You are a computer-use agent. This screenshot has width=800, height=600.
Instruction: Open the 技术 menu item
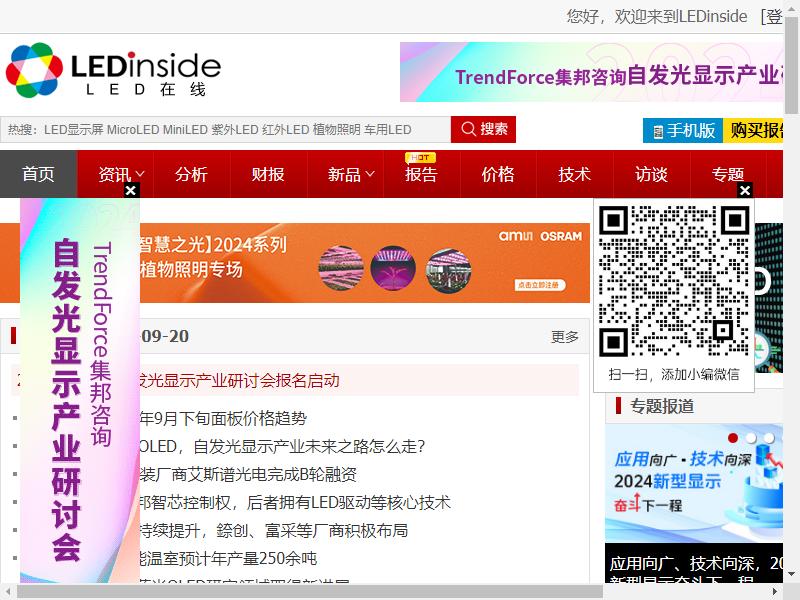[574, 174]
